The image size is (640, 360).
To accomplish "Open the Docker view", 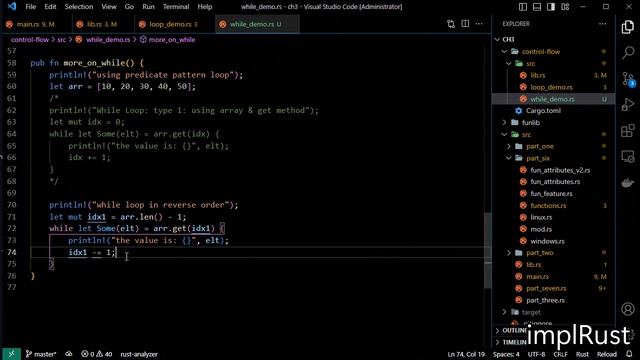I will pos(628,182).
